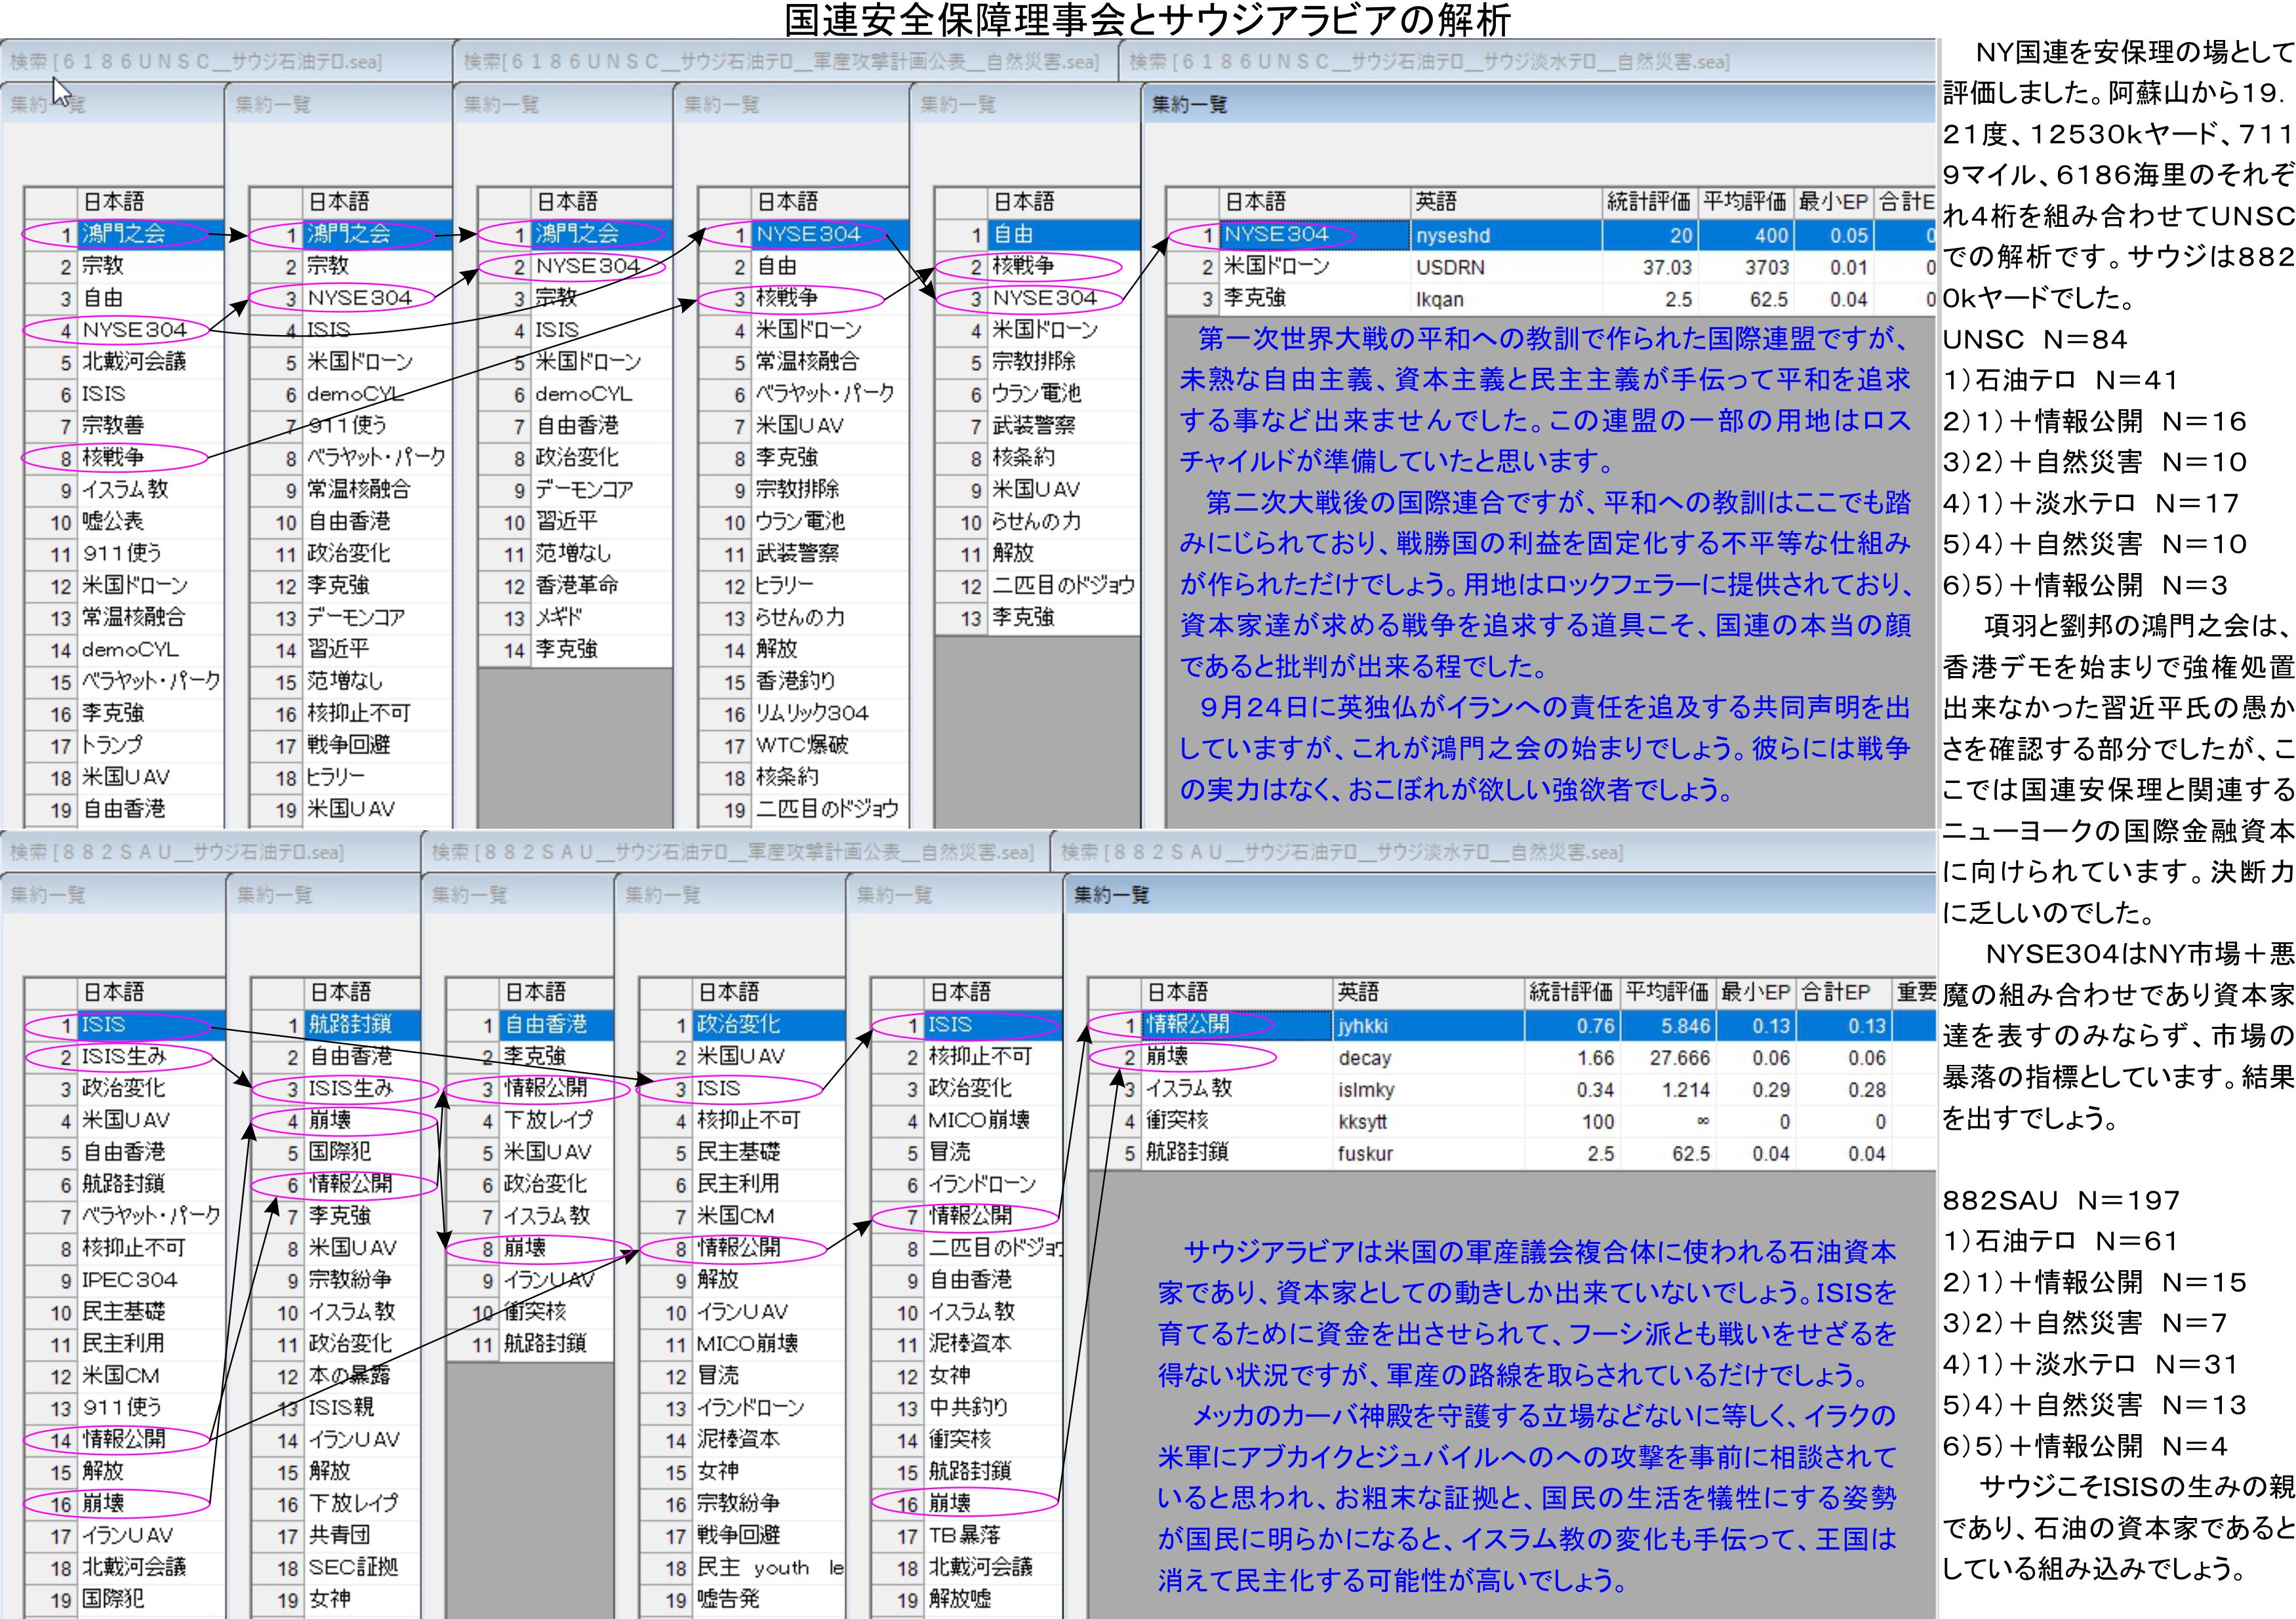The height and width of the screenshot is (1619, 2296).
Task: Activate the 882SAU__サウジ石油テロ.sea search window title
Action: 177,852
